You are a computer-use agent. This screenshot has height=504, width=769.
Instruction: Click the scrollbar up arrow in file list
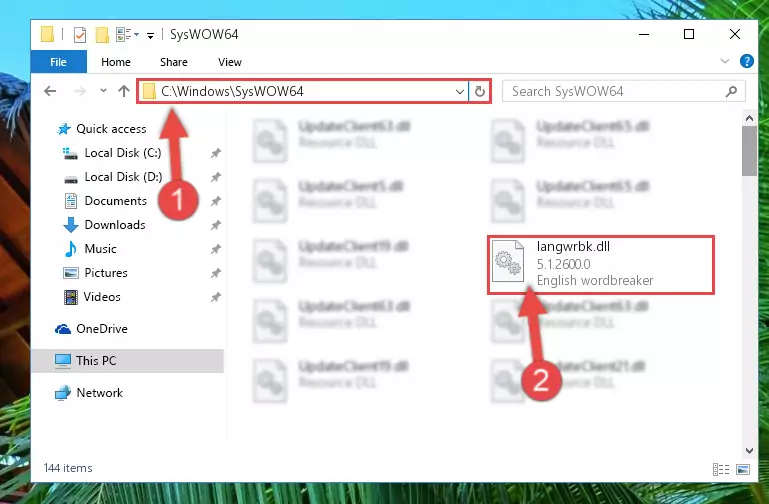point(749,118)
